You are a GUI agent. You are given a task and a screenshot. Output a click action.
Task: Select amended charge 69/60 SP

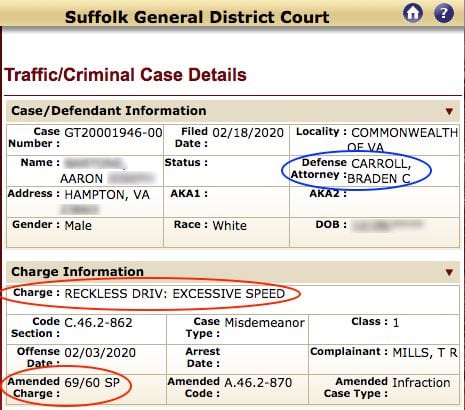click(x=92, y=382)
